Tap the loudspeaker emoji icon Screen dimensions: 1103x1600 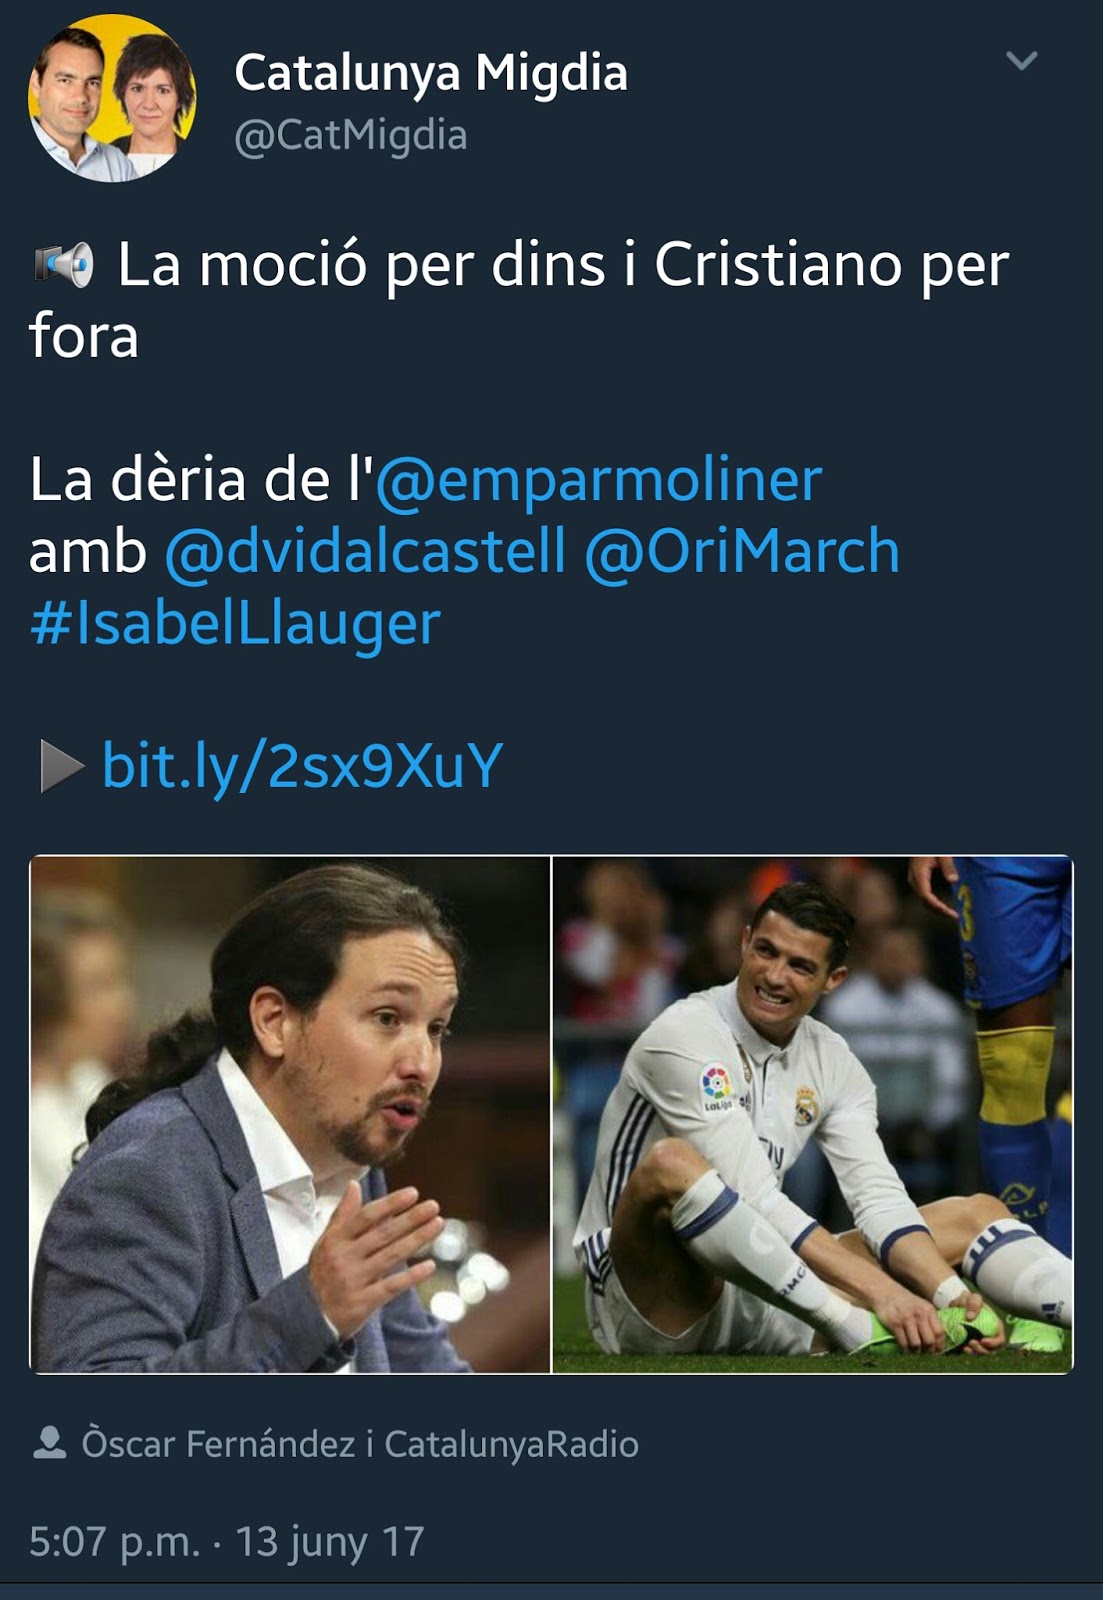(x=63, y=265)
